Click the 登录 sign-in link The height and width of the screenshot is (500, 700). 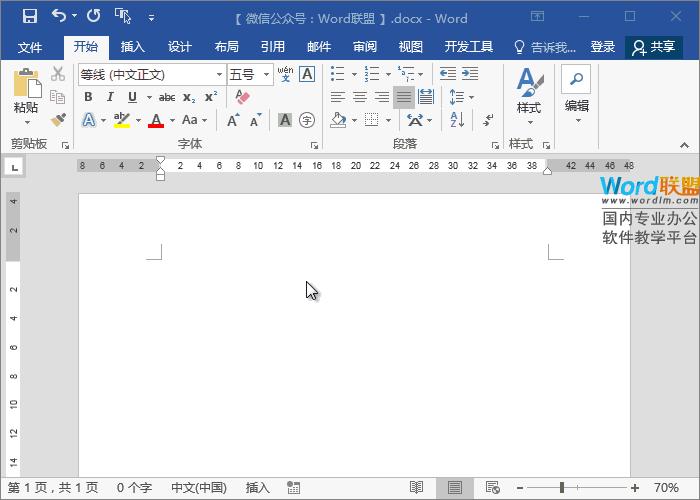pos(603,47)
